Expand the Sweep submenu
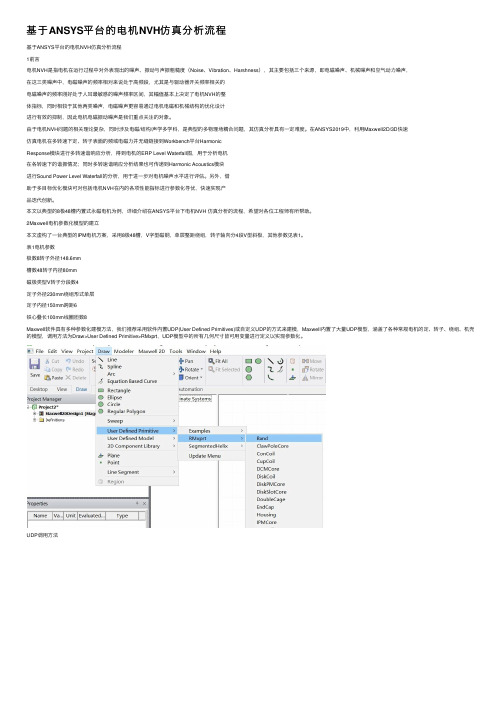The height and width of the screenshot is (713, 504). [x=136, y=421]
